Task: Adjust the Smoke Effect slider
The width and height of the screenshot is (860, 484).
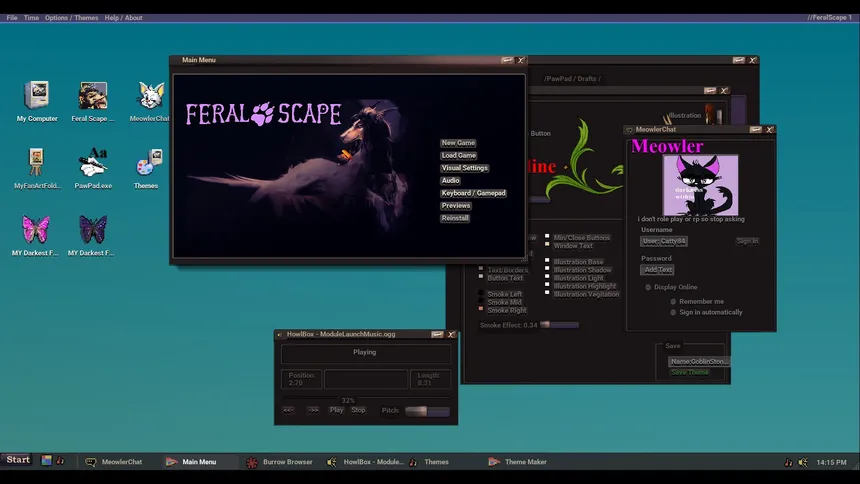Action: pyautogui.click(x=559, y=325)
